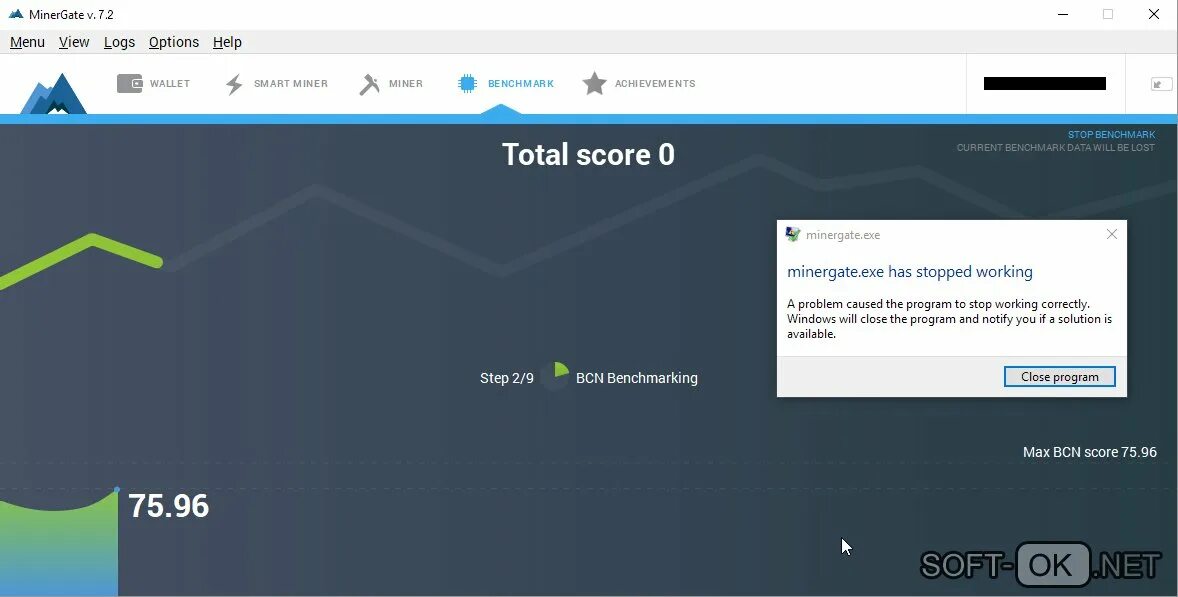Click the large 75.96 score value
This screenshot has width=1178, height=597.
tap(168, 505)
